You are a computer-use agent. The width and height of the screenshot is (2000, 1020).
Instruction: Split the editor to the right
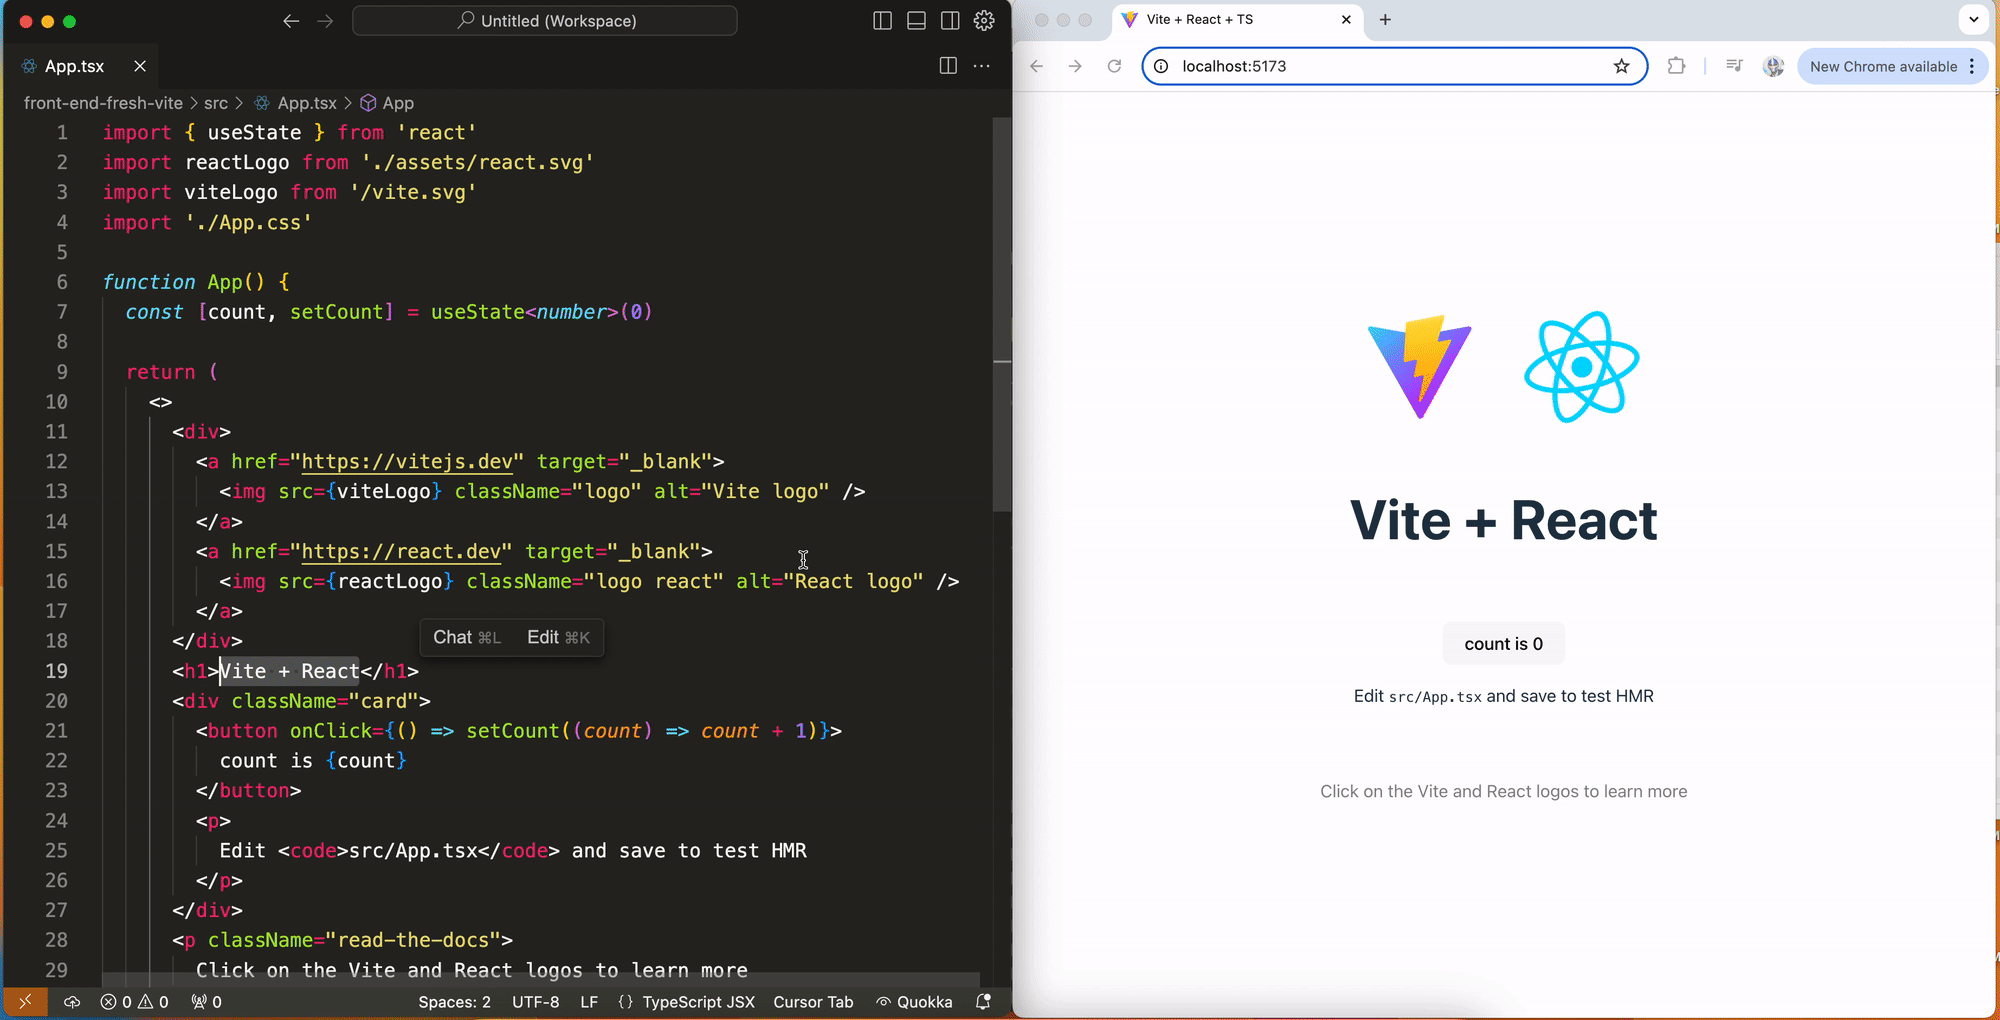[x=948, y=66]
